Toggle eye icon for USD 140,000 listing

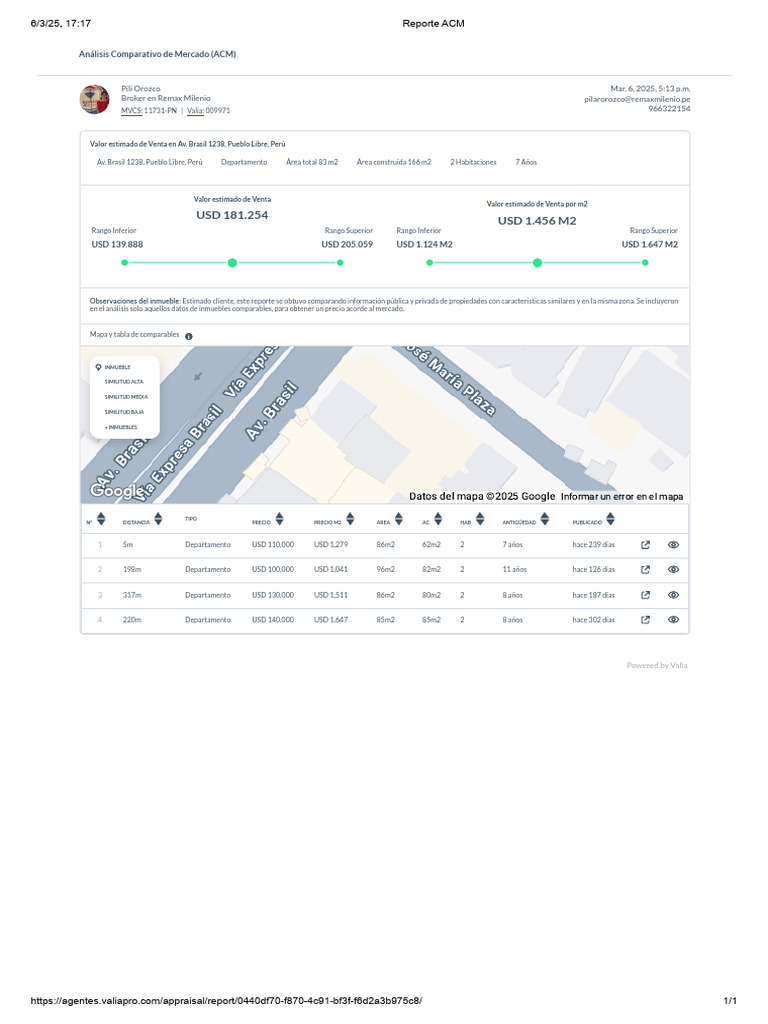[x=673, y=620]
